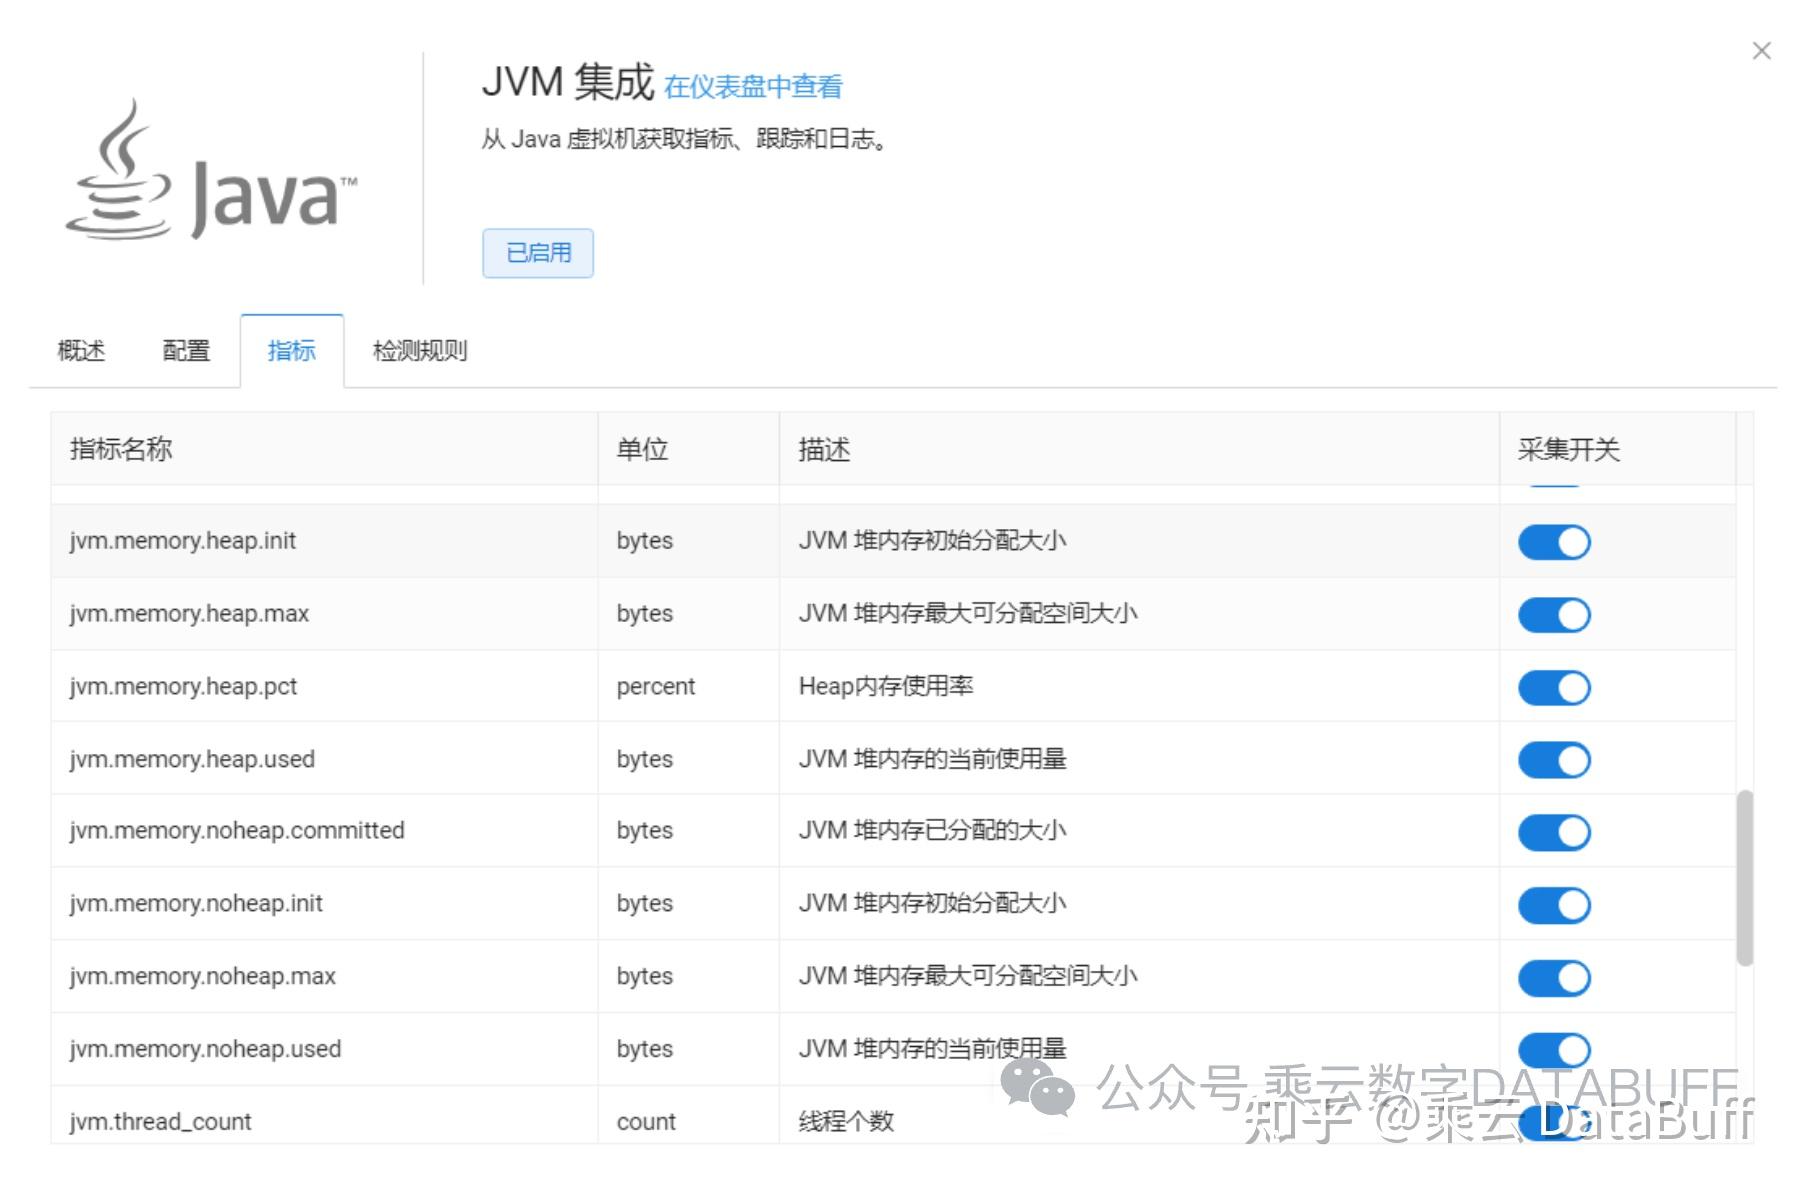Toggle the jvm.memory.noheap.max collection switch
Image resolution: width=1800 pixels, height=1193 pixels.
pyautogui.click(x=1552, y=977)
